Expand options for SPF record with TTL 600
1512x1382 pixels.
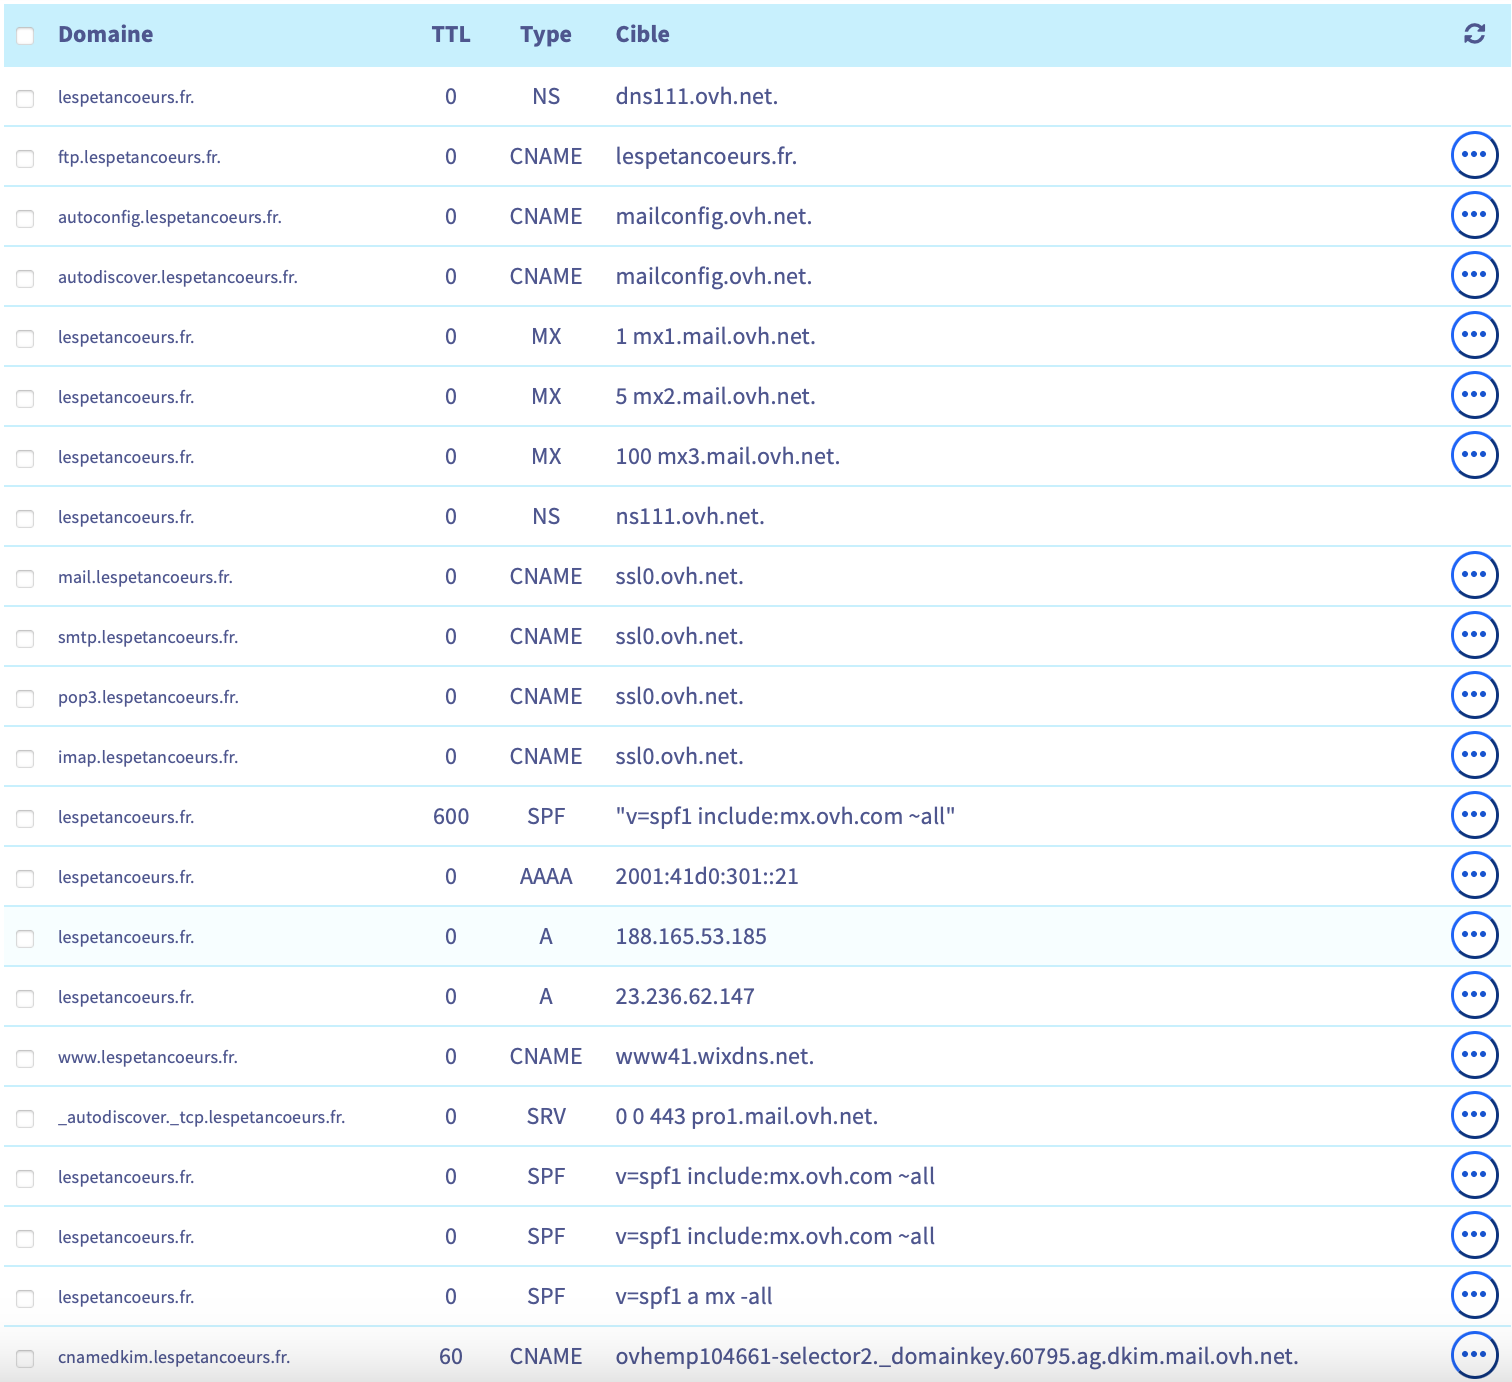click(x=1474, y=815)
